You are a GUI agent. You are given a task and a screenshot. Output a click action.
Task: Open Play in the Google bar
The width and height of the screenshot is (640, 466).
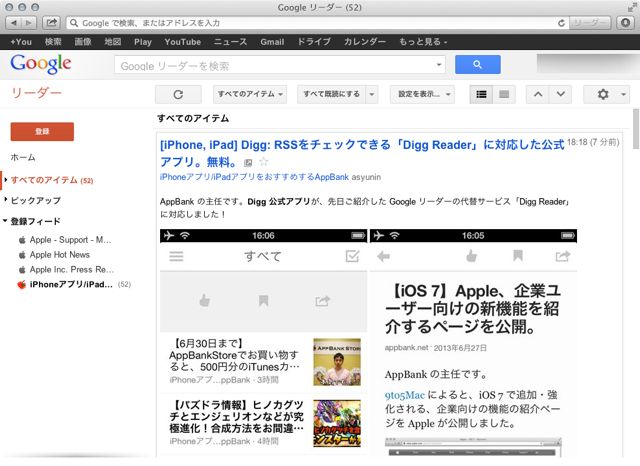tap(142, 42)
